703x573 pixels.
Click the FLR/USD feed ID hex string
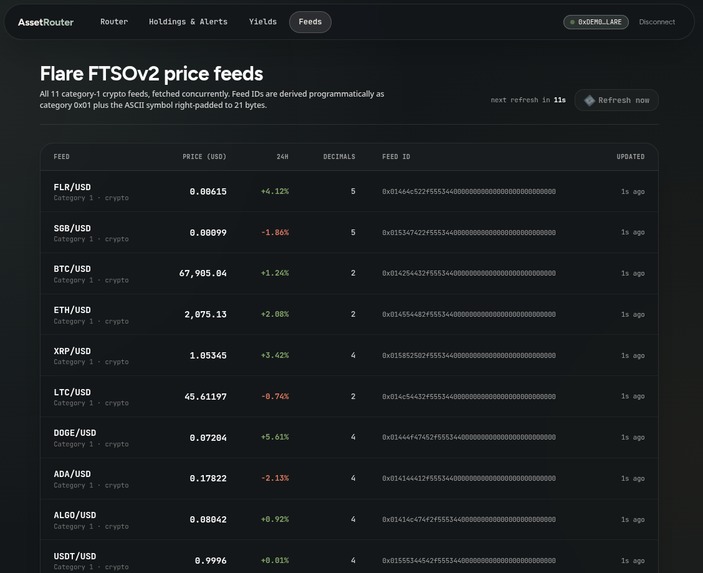pyautogui.click(x=469, y=191)
